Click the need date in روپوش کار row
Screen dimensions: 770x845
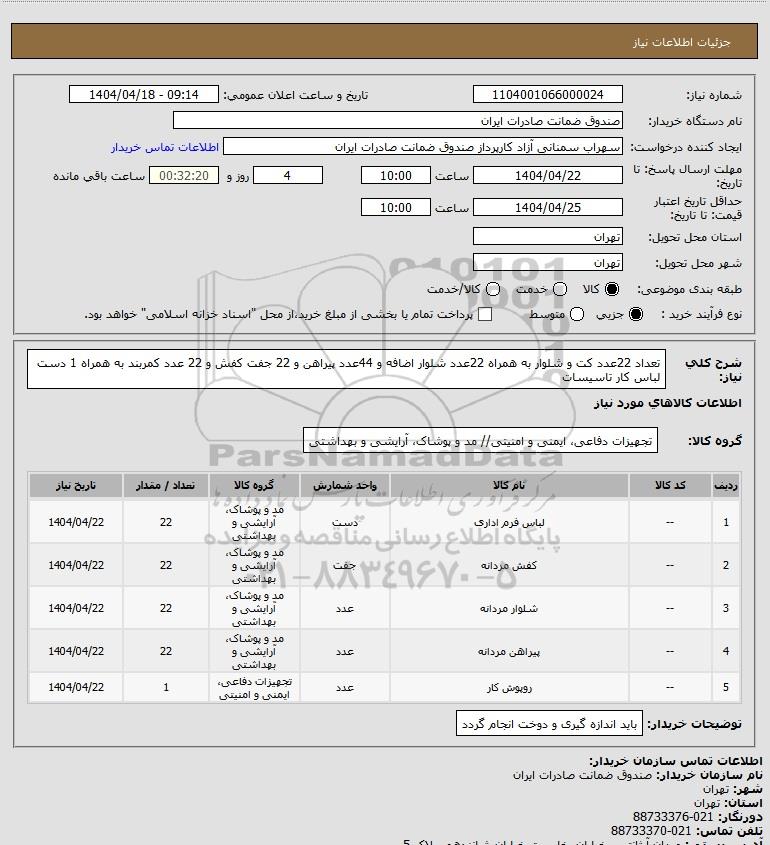(75, 687)
